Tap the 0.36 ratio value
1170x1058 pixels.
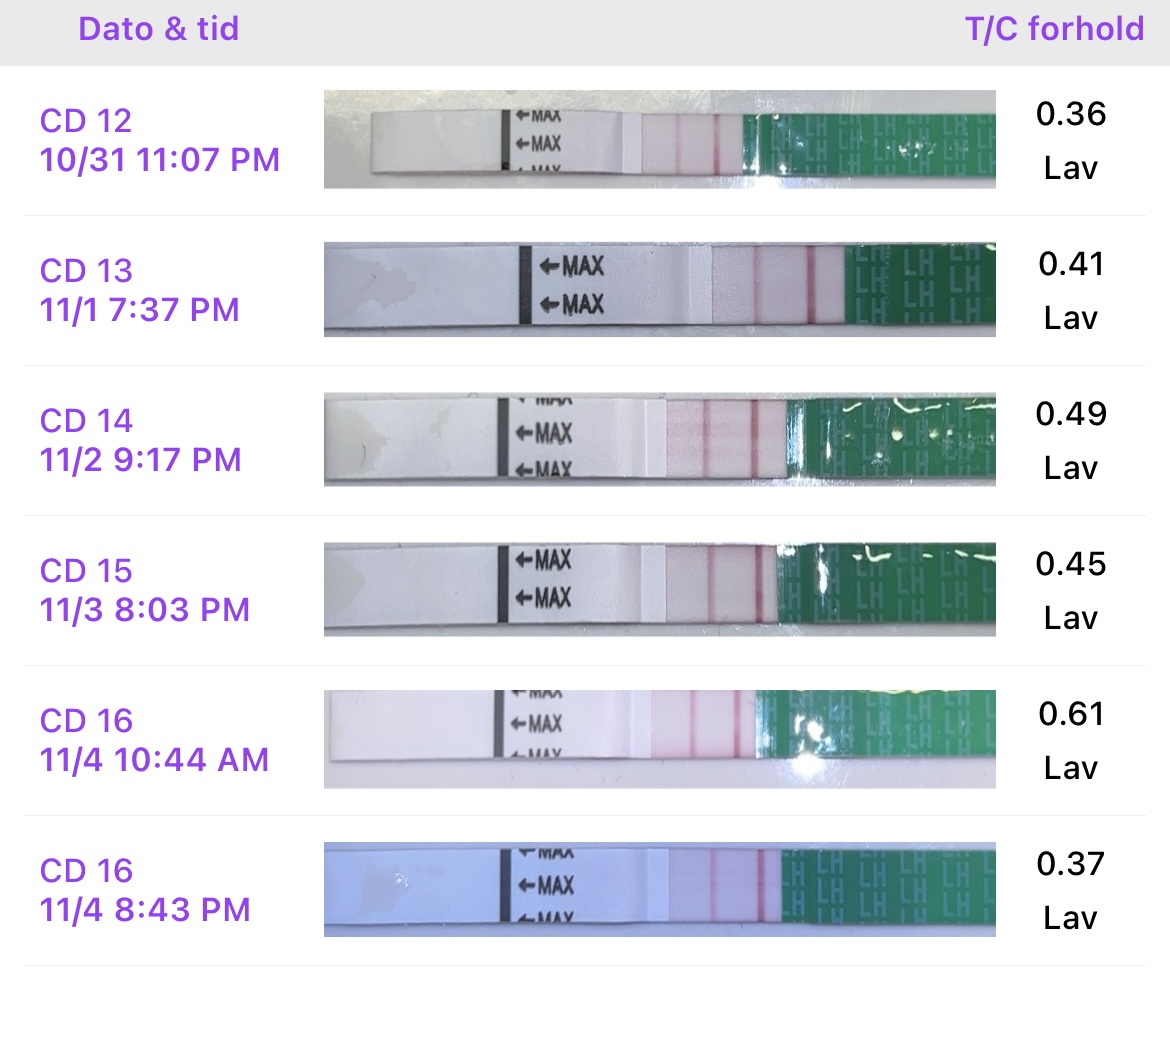(x=1071, y=114)
